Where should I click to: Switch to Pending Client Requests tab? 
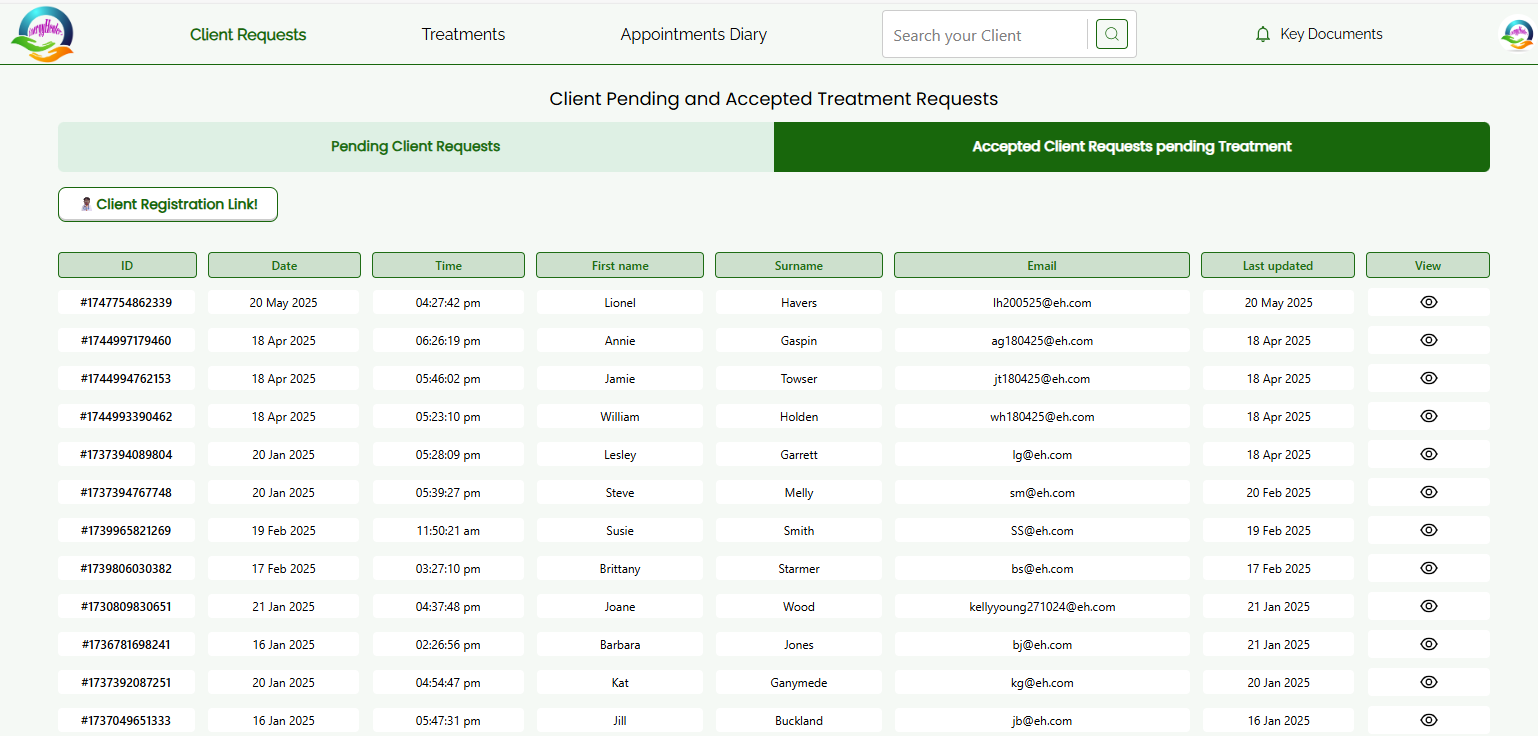point(416,147)
